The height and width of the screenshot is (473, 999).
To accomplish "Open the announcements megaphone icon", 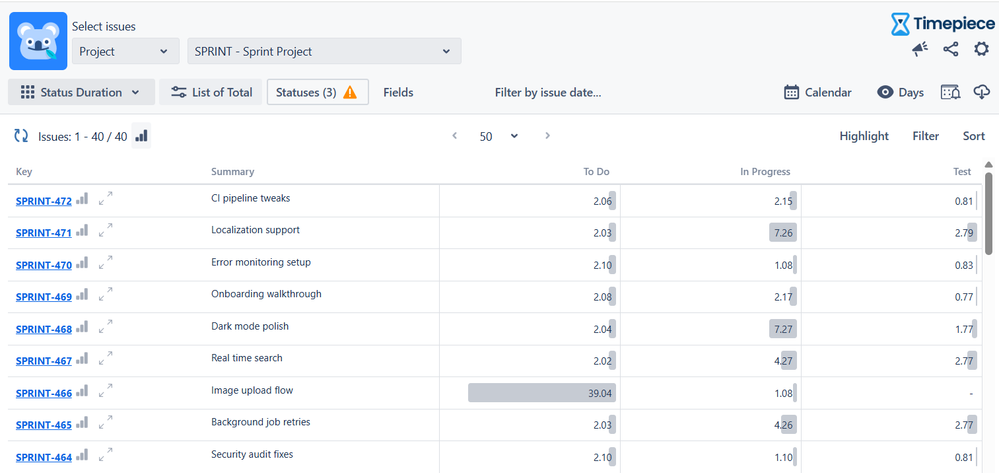I will (920, 49).
